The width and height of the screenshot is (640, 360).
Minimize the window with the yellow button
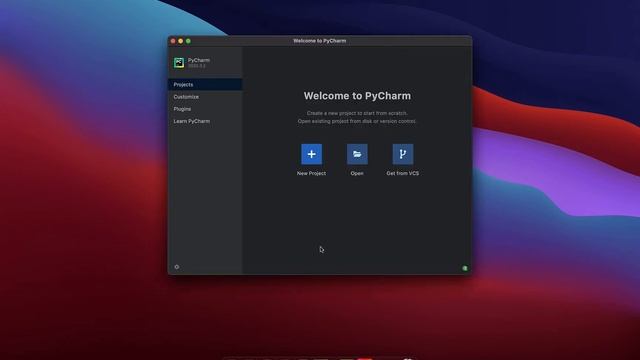[x=181, y=41]
